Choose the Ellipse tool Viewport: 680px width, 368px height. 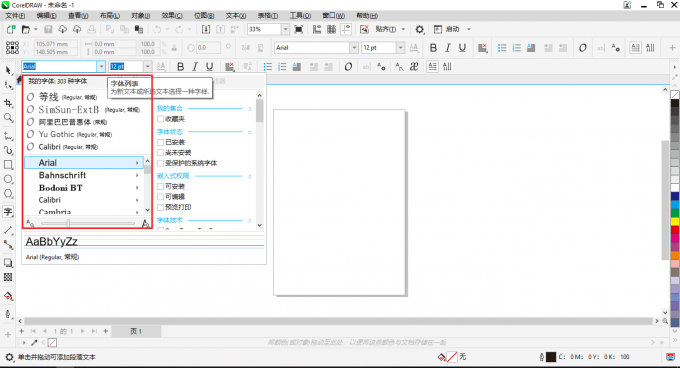(x=8, y=179)
